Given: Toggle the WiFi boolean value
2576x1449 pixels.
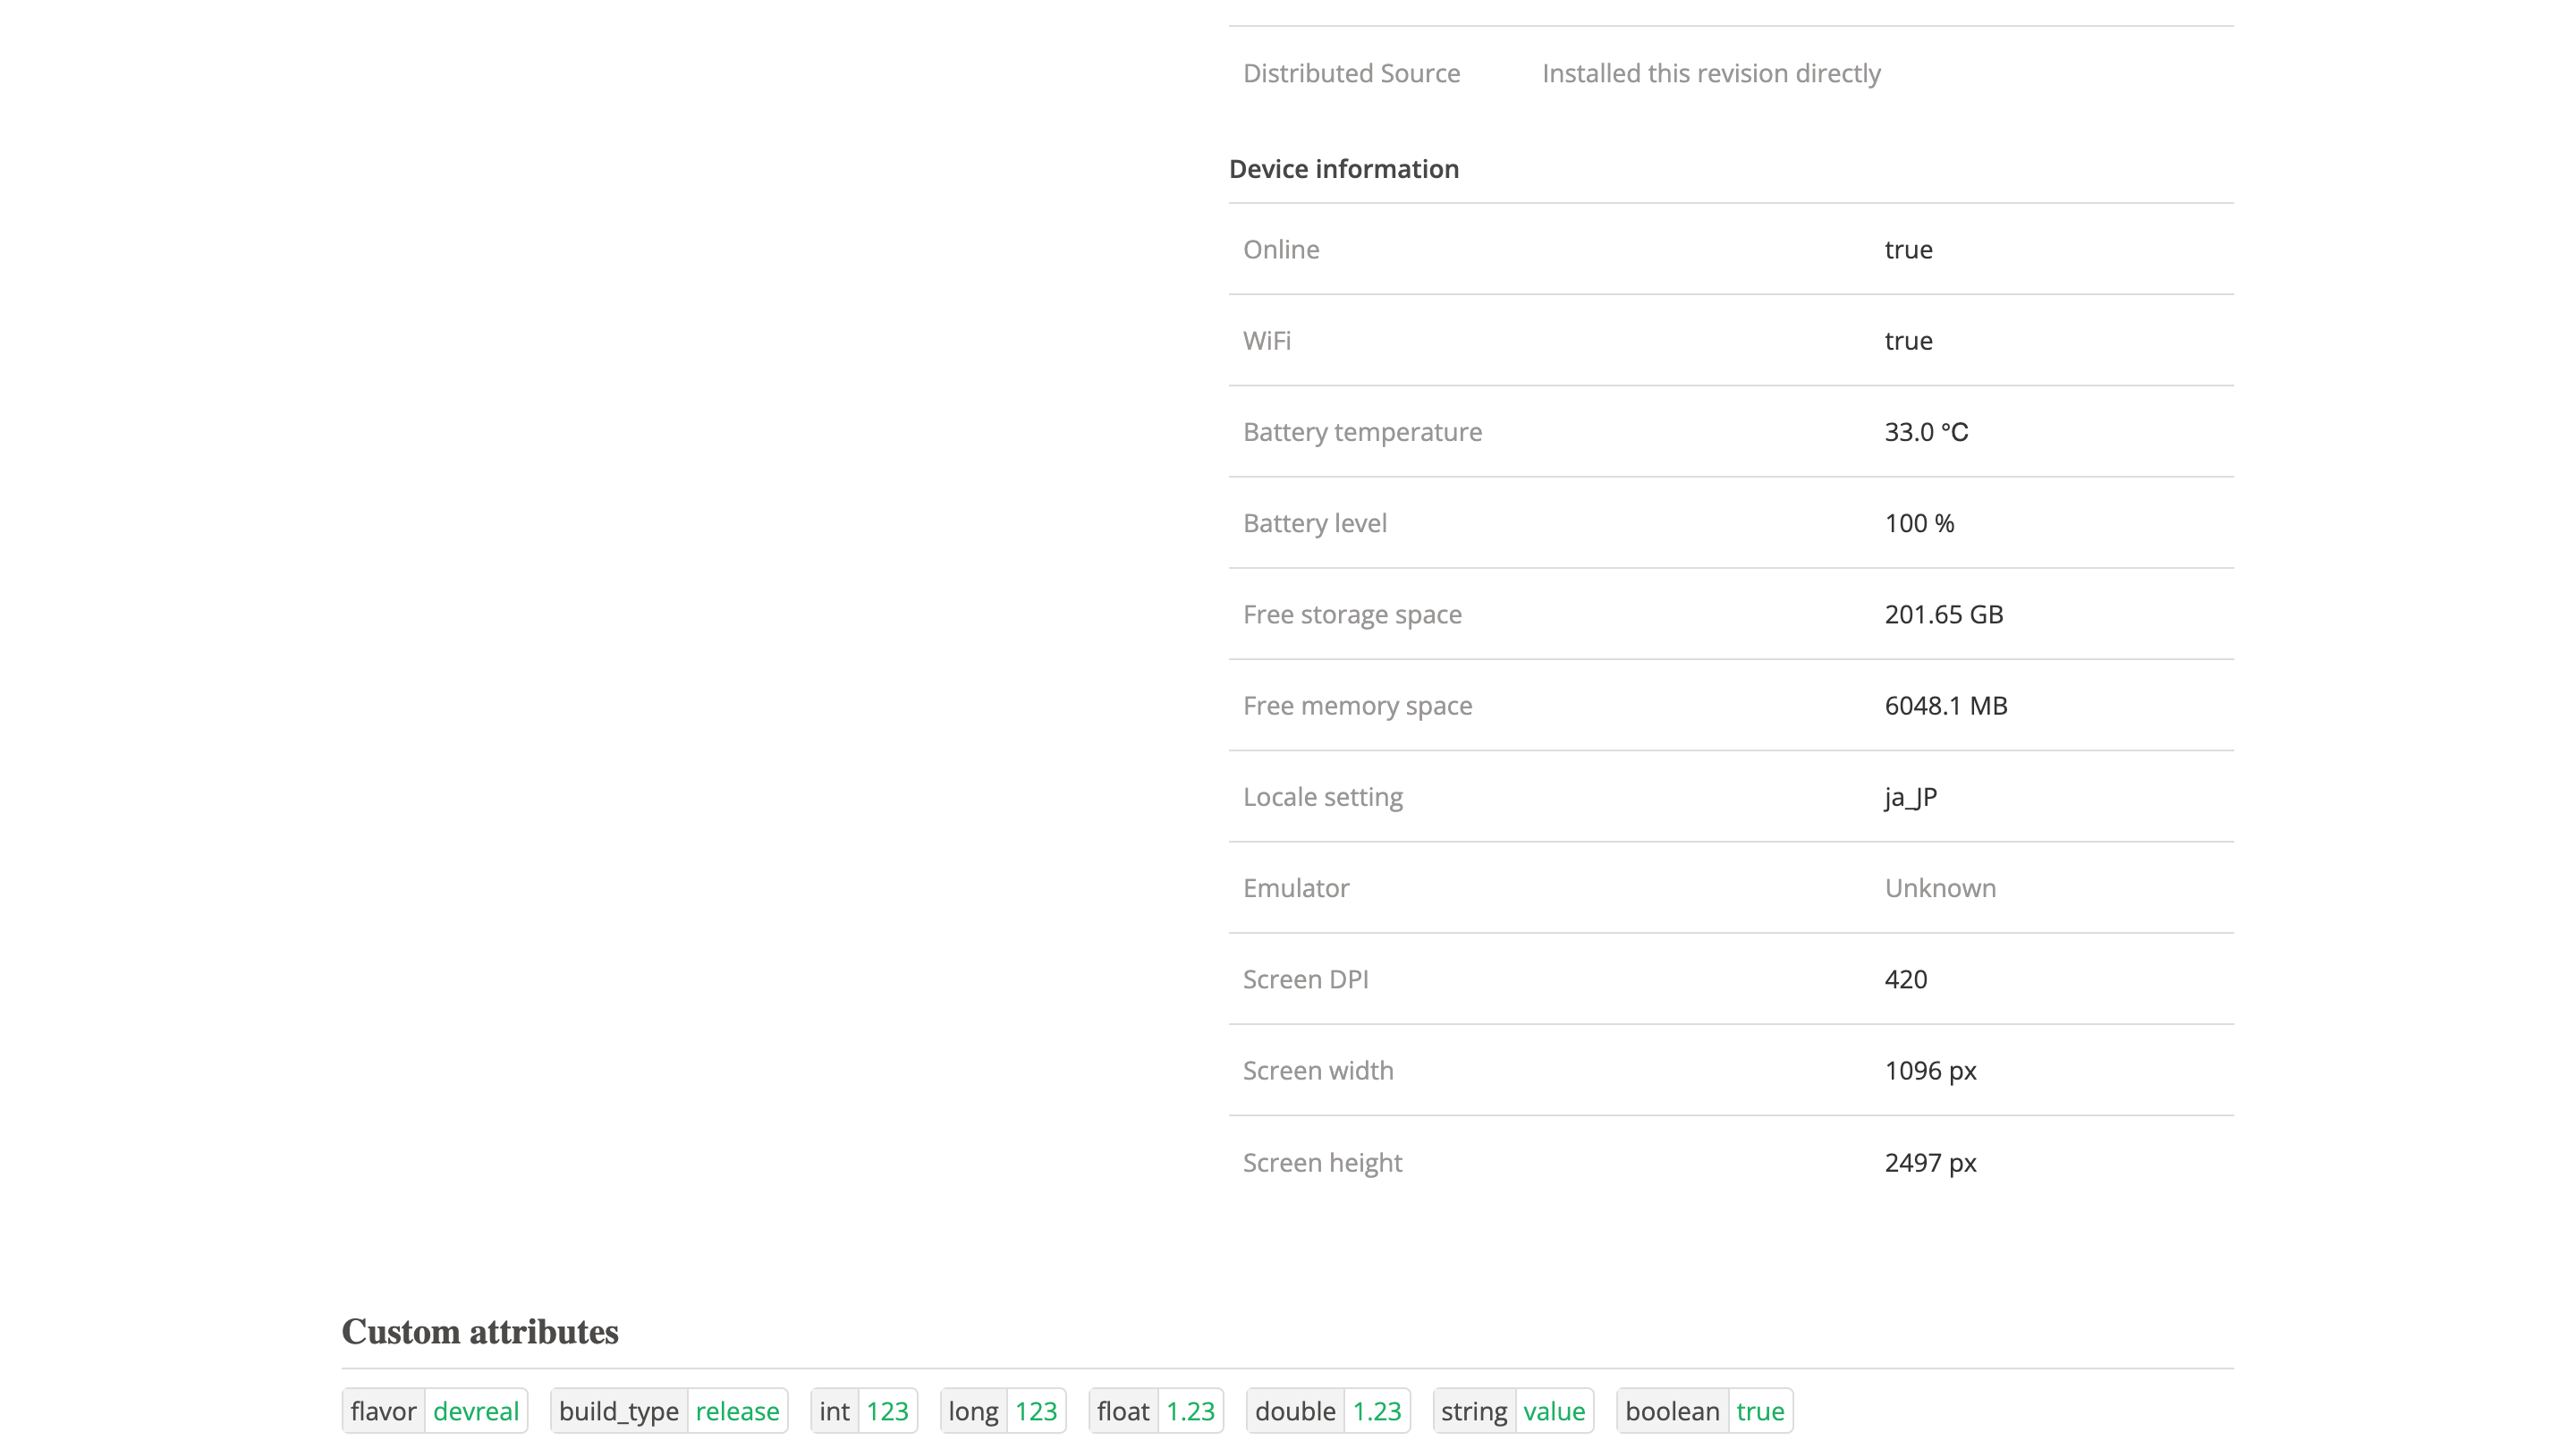Looking at the screenshot, I should point(1909,340).
